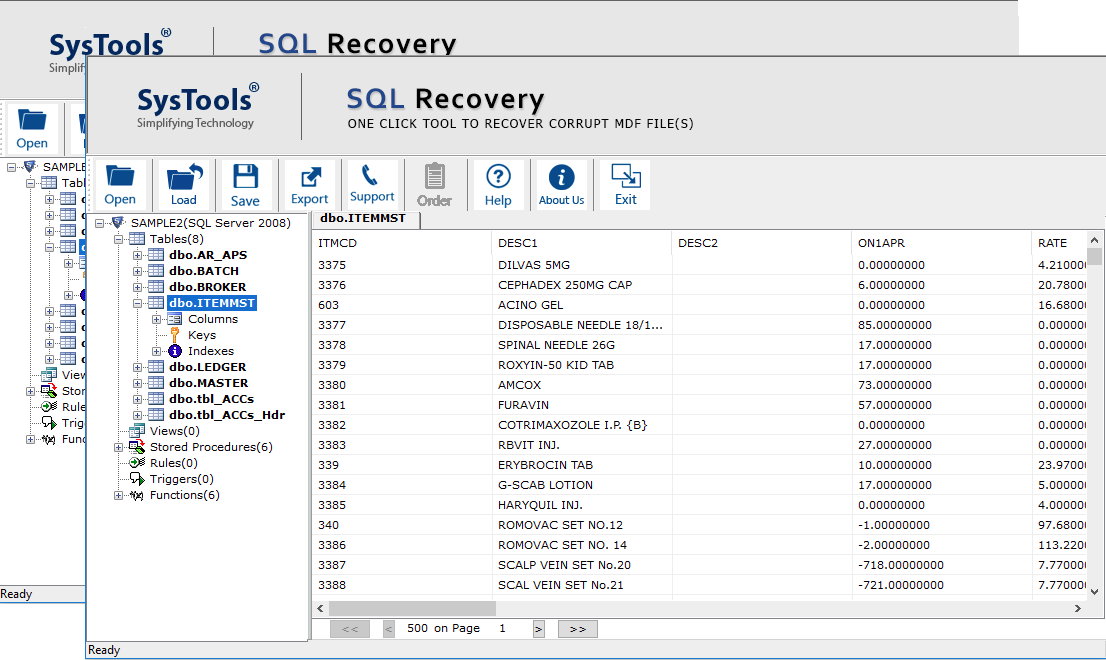The height and width of the screenshot is (660, 1106).
Task: Click the horizontal scrollbar left arrow
Action: click(x=320, y=609)
